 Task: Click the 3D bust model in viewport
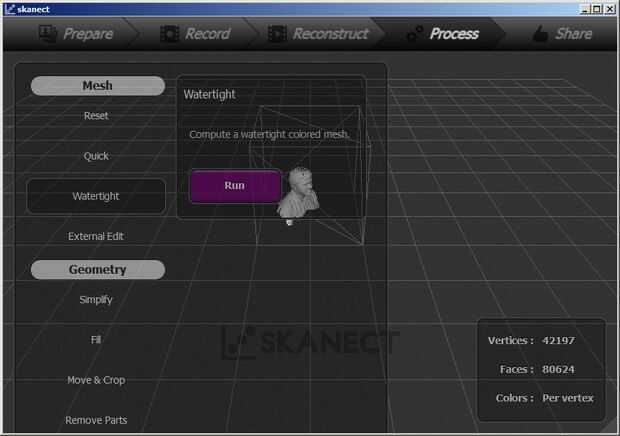tap(299, 193)
